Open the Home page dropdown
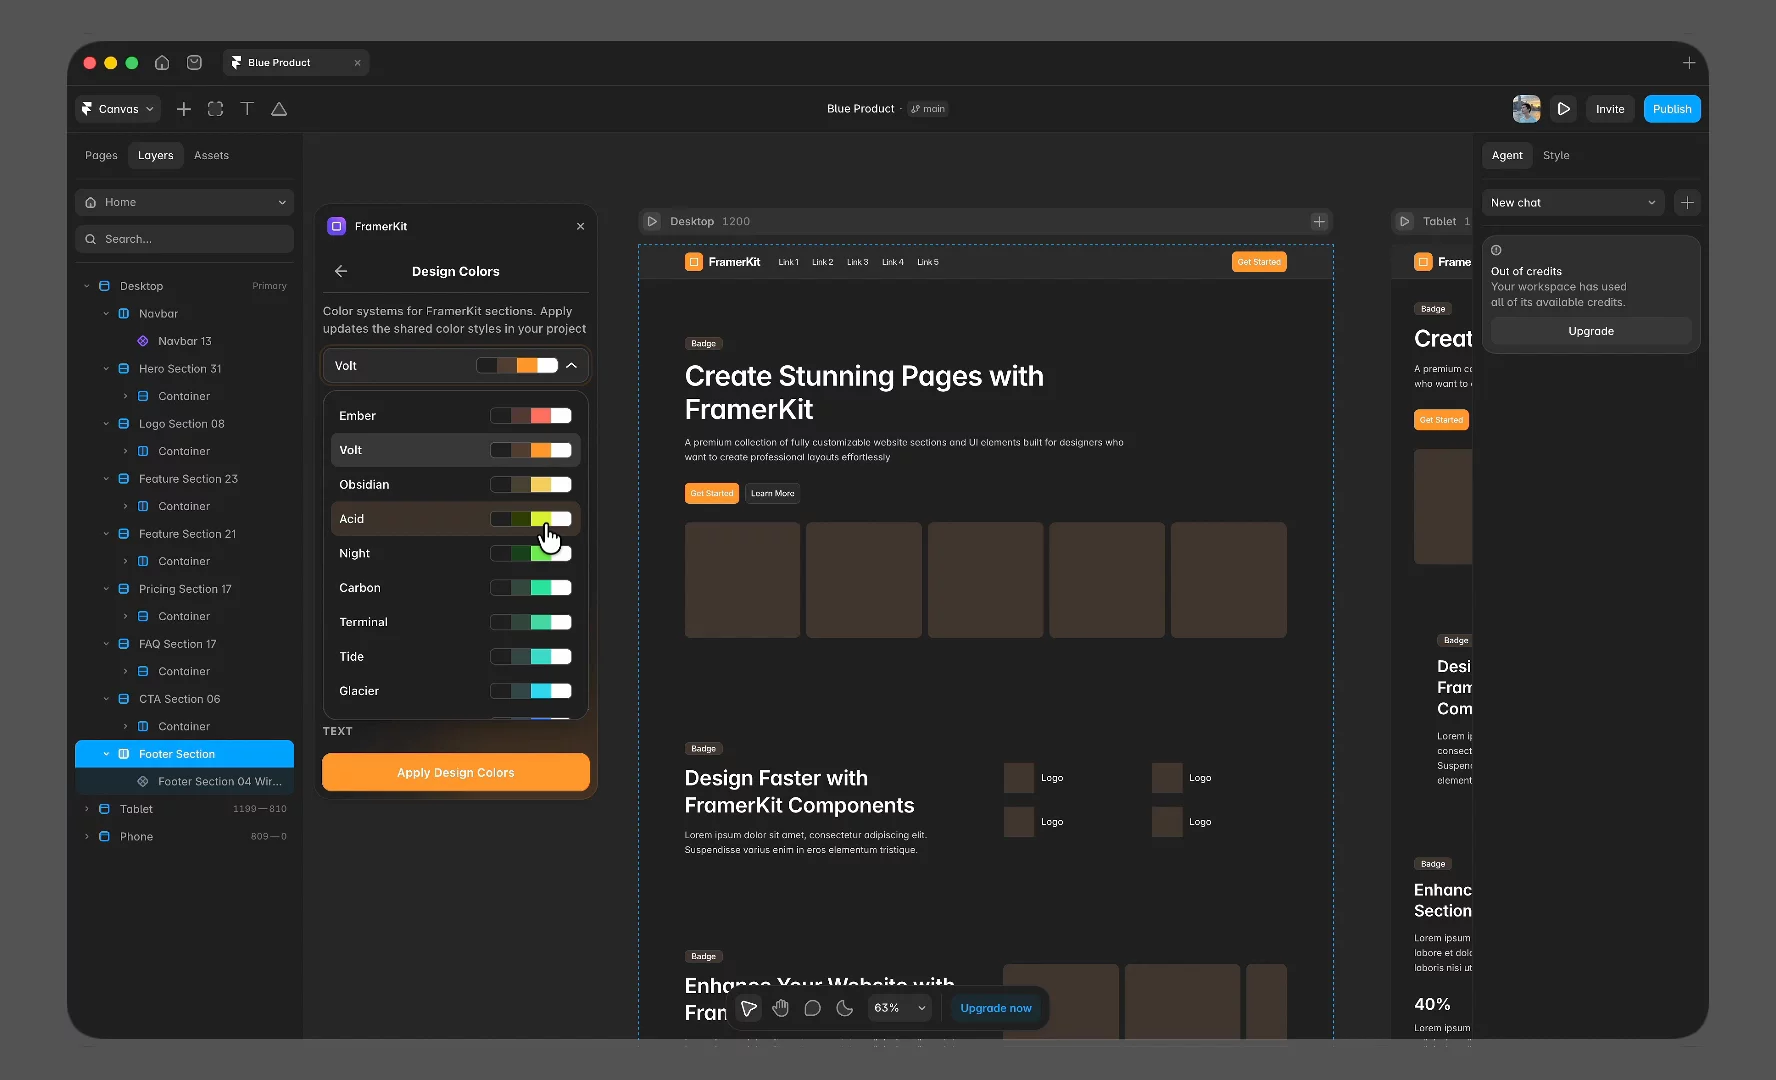1776x1080 pixels. pyautogui.click(x=184, y=202)
